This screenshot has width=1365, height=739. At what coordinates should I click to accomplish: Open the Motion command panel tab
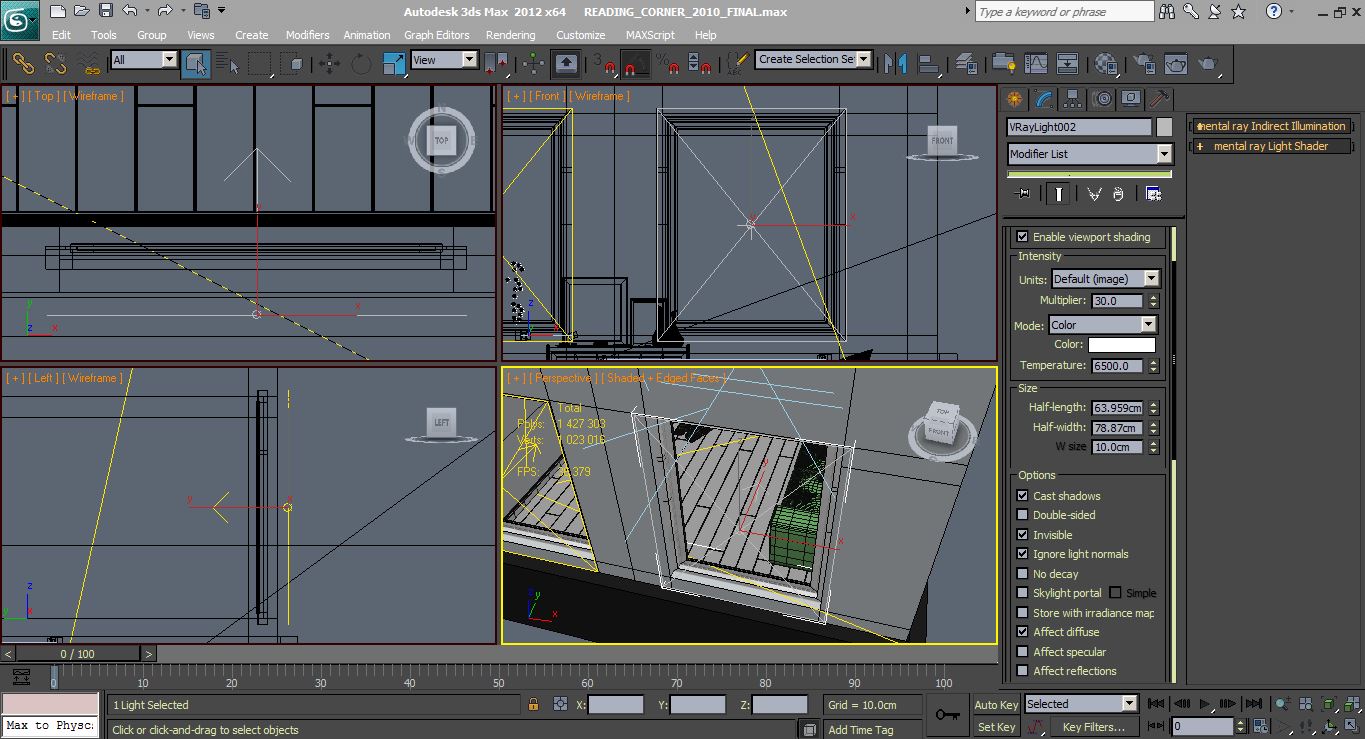click(1102, 99)
